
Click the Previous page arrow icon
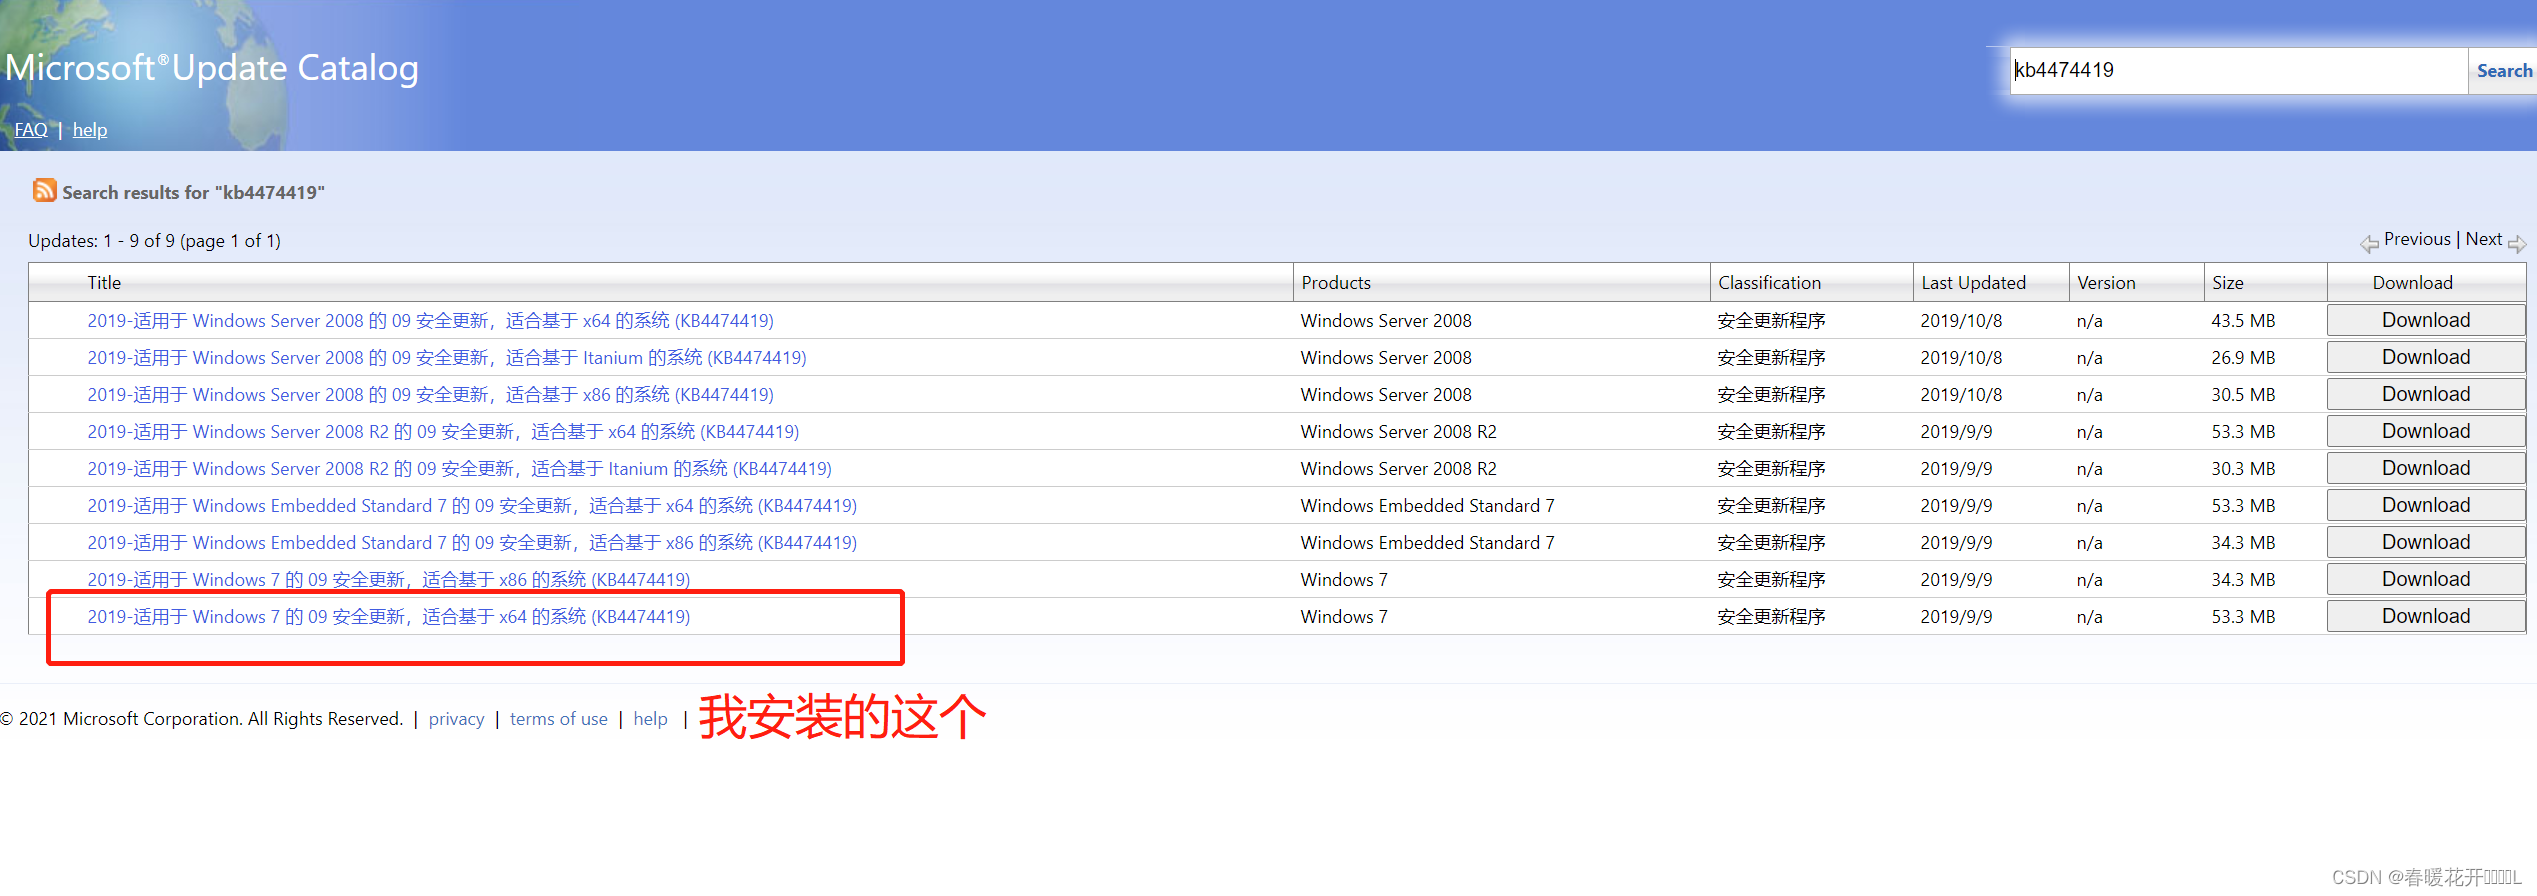click(2369, 243)
